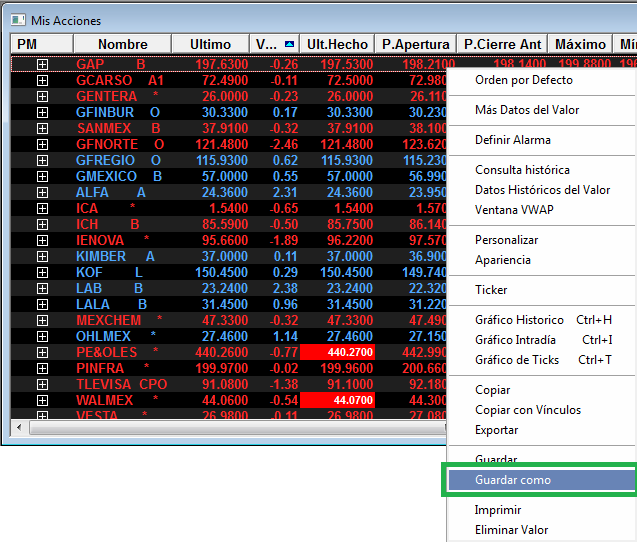Expand the GMEXICO B row
The width and height of the screenshot is (637, 547).
tap(42, 176)
